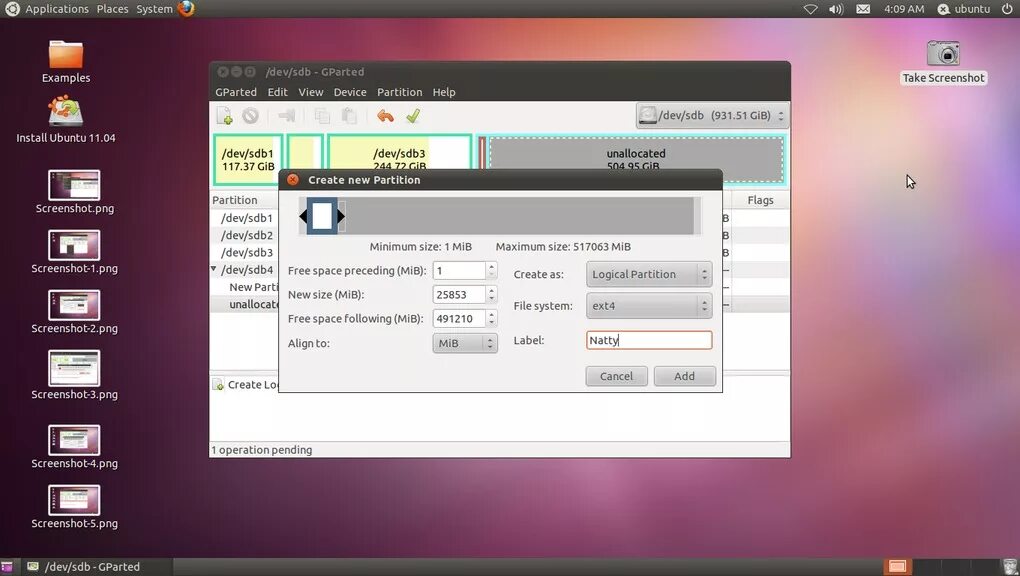Image resolution: width=1020 pixels, height=576 pixels.
Task: Click the network indicator icon
Action: (x=811, y=9)
